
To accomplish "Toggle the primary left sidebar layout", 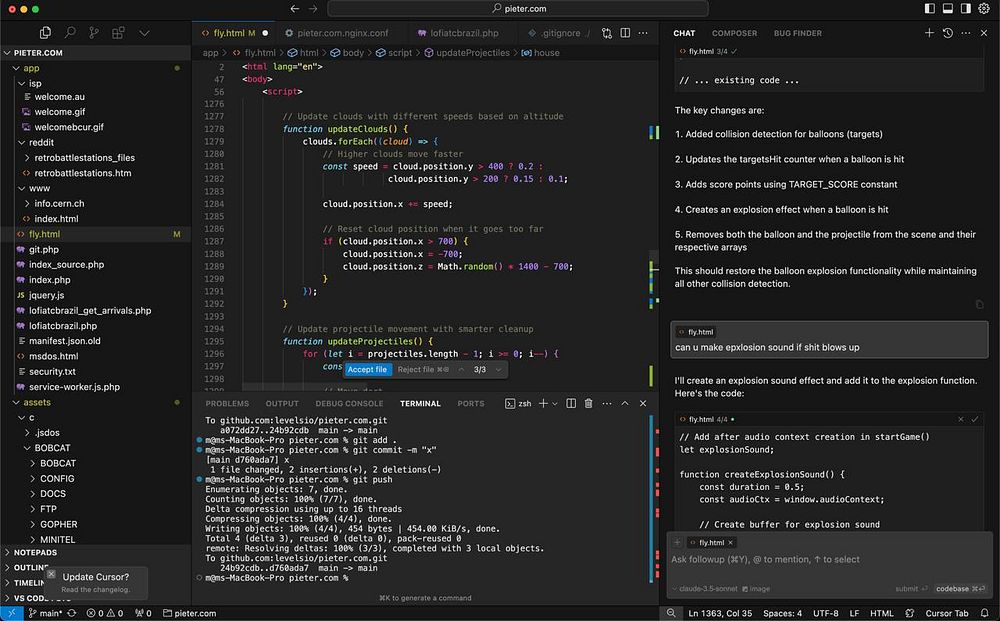I will (928, 8).
